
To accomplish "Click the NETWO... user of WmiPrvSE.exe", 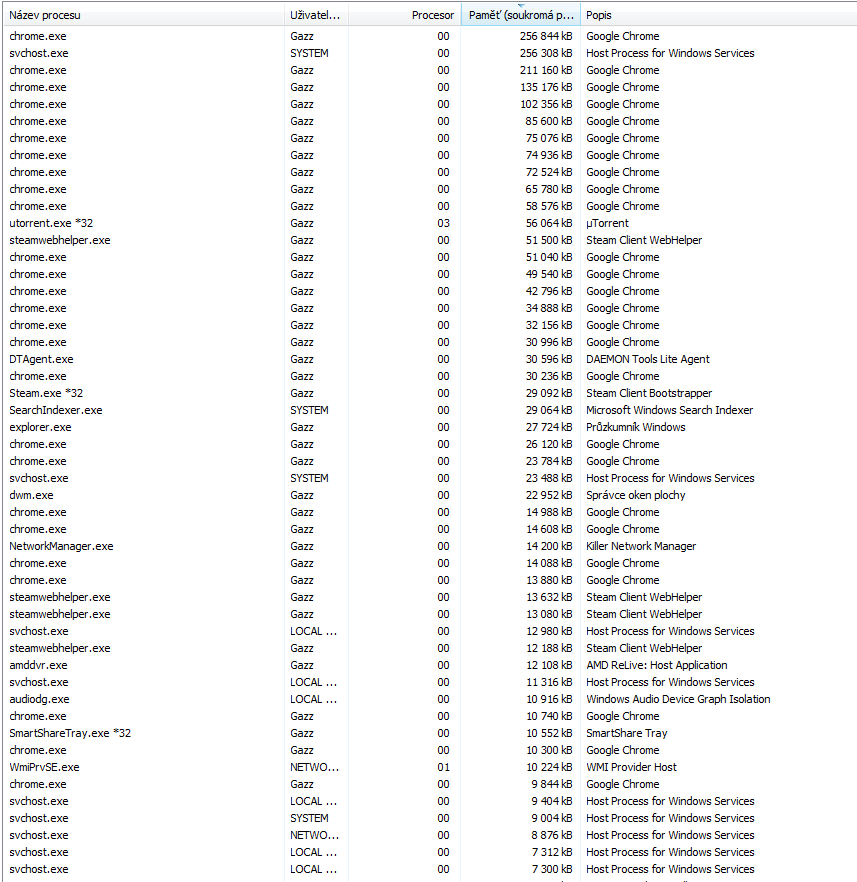I will coord(314,767).
